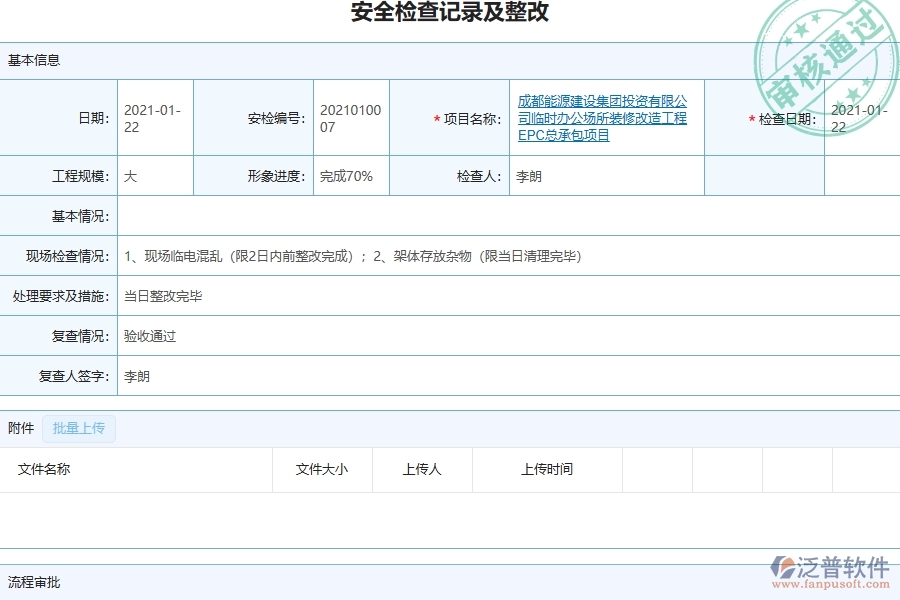Viewport: 900px width, 600px height.
Task: Click the red asterisk beside 检查日期
Action: (x=750, y=119)
